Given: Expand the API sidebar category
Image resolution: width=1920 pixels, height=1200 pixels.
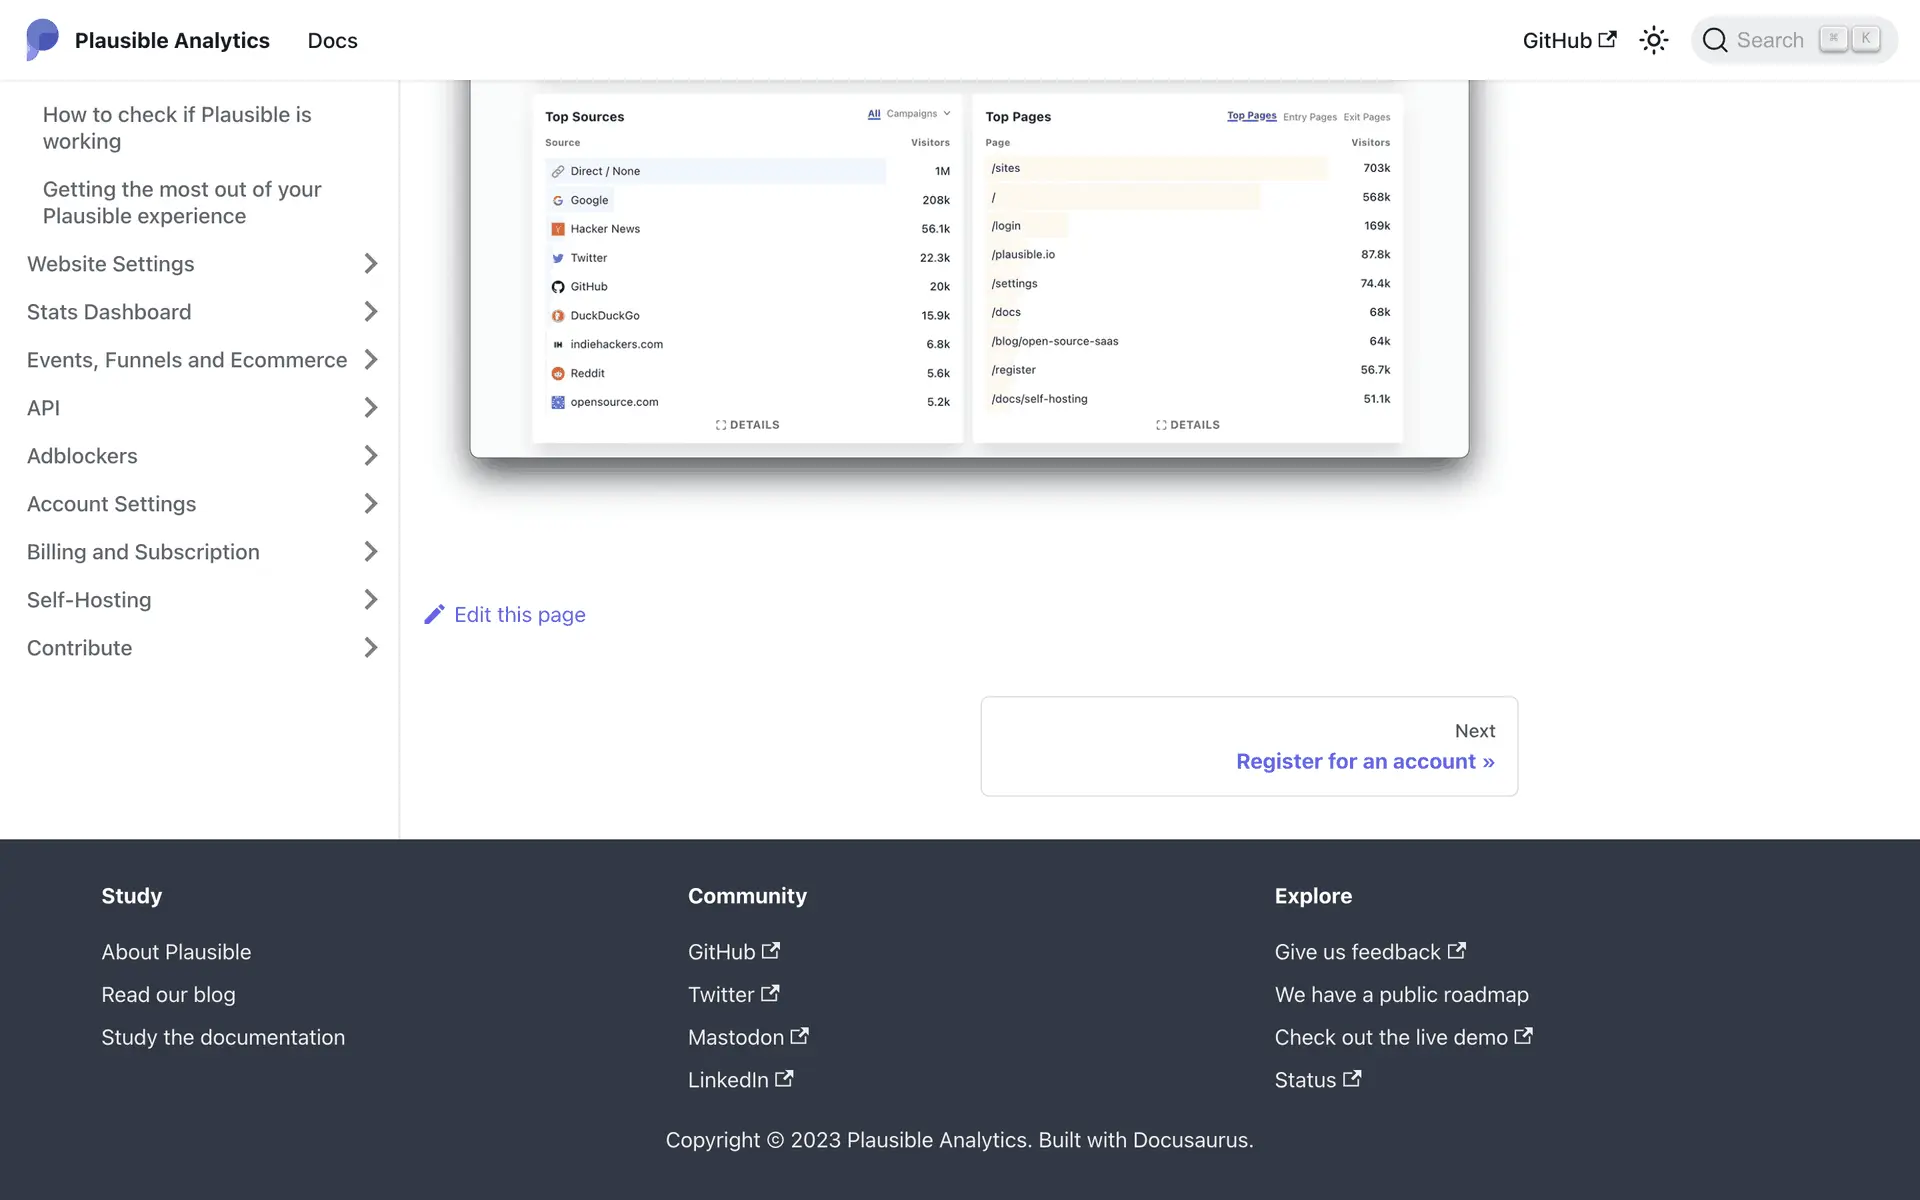Looking at the screenshot, I should click(x=370, y=408).
